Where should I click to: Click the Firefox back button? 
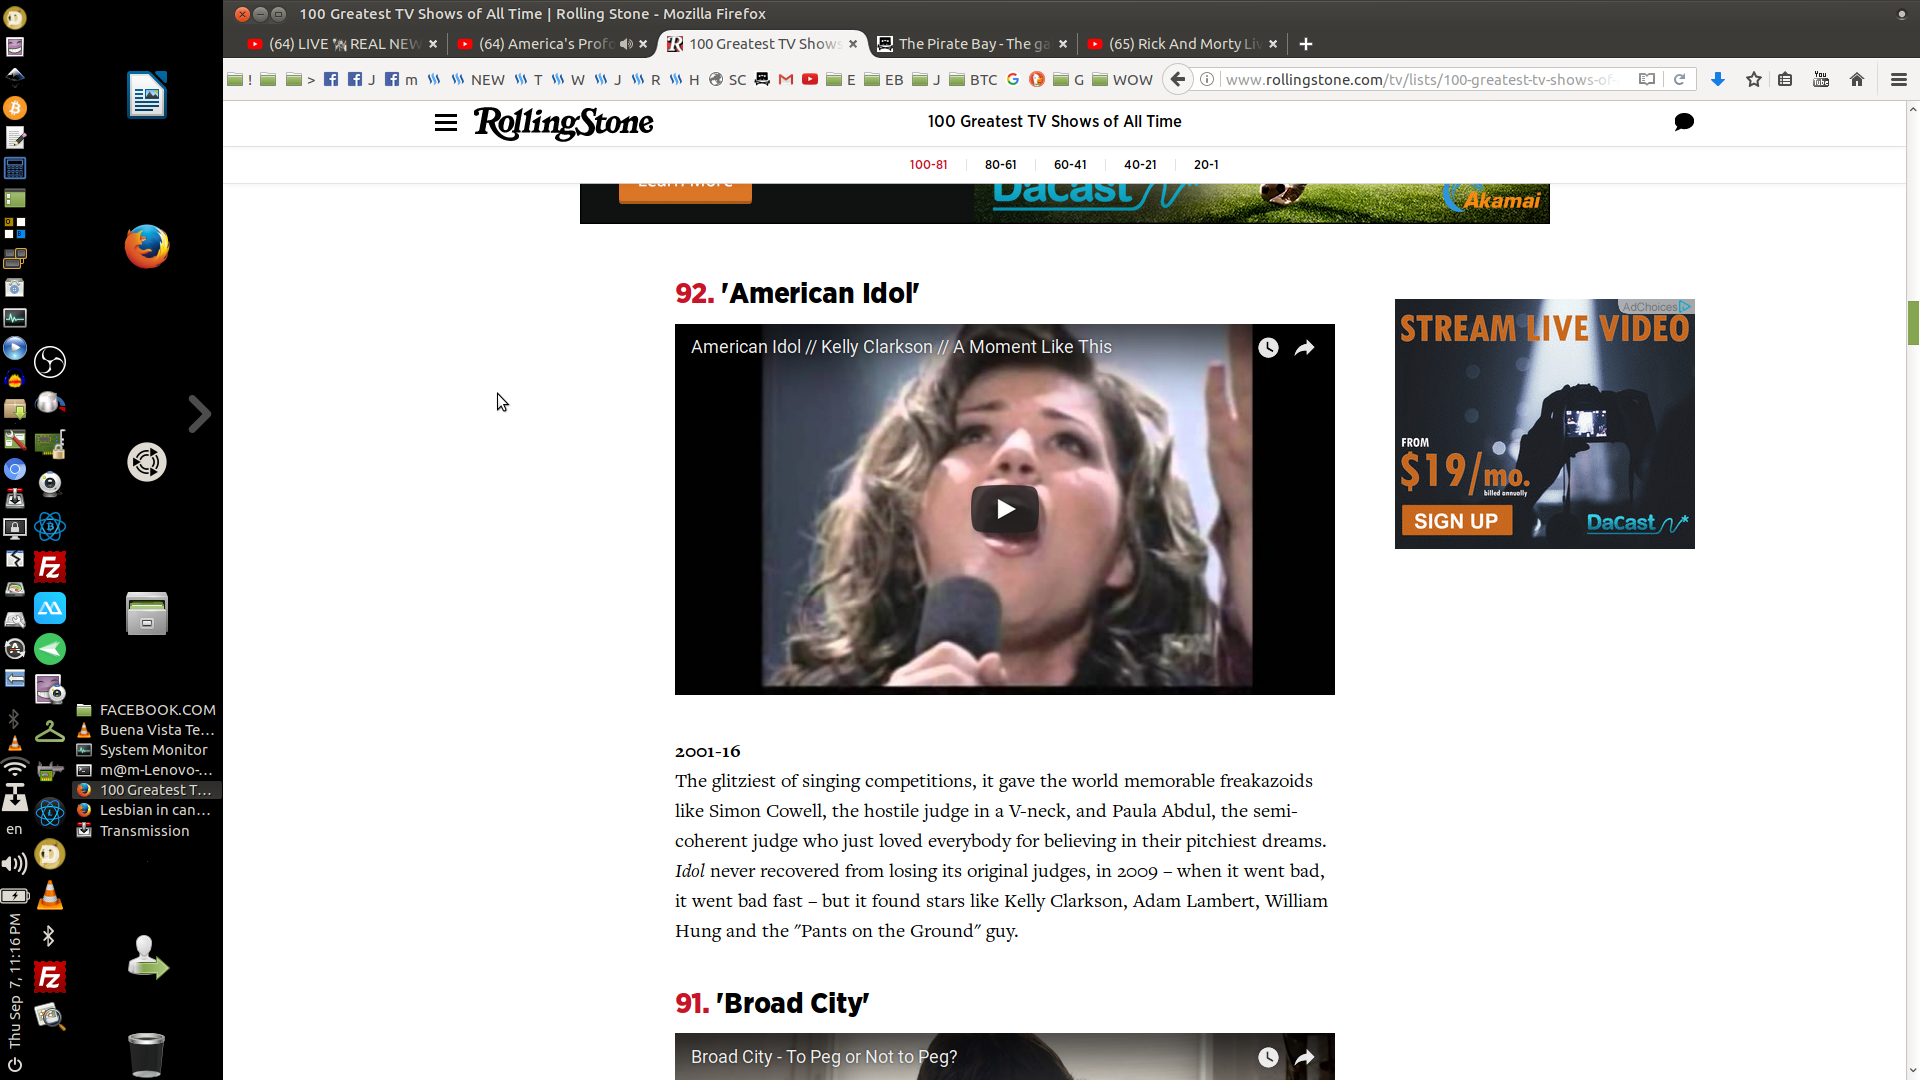1178,79
